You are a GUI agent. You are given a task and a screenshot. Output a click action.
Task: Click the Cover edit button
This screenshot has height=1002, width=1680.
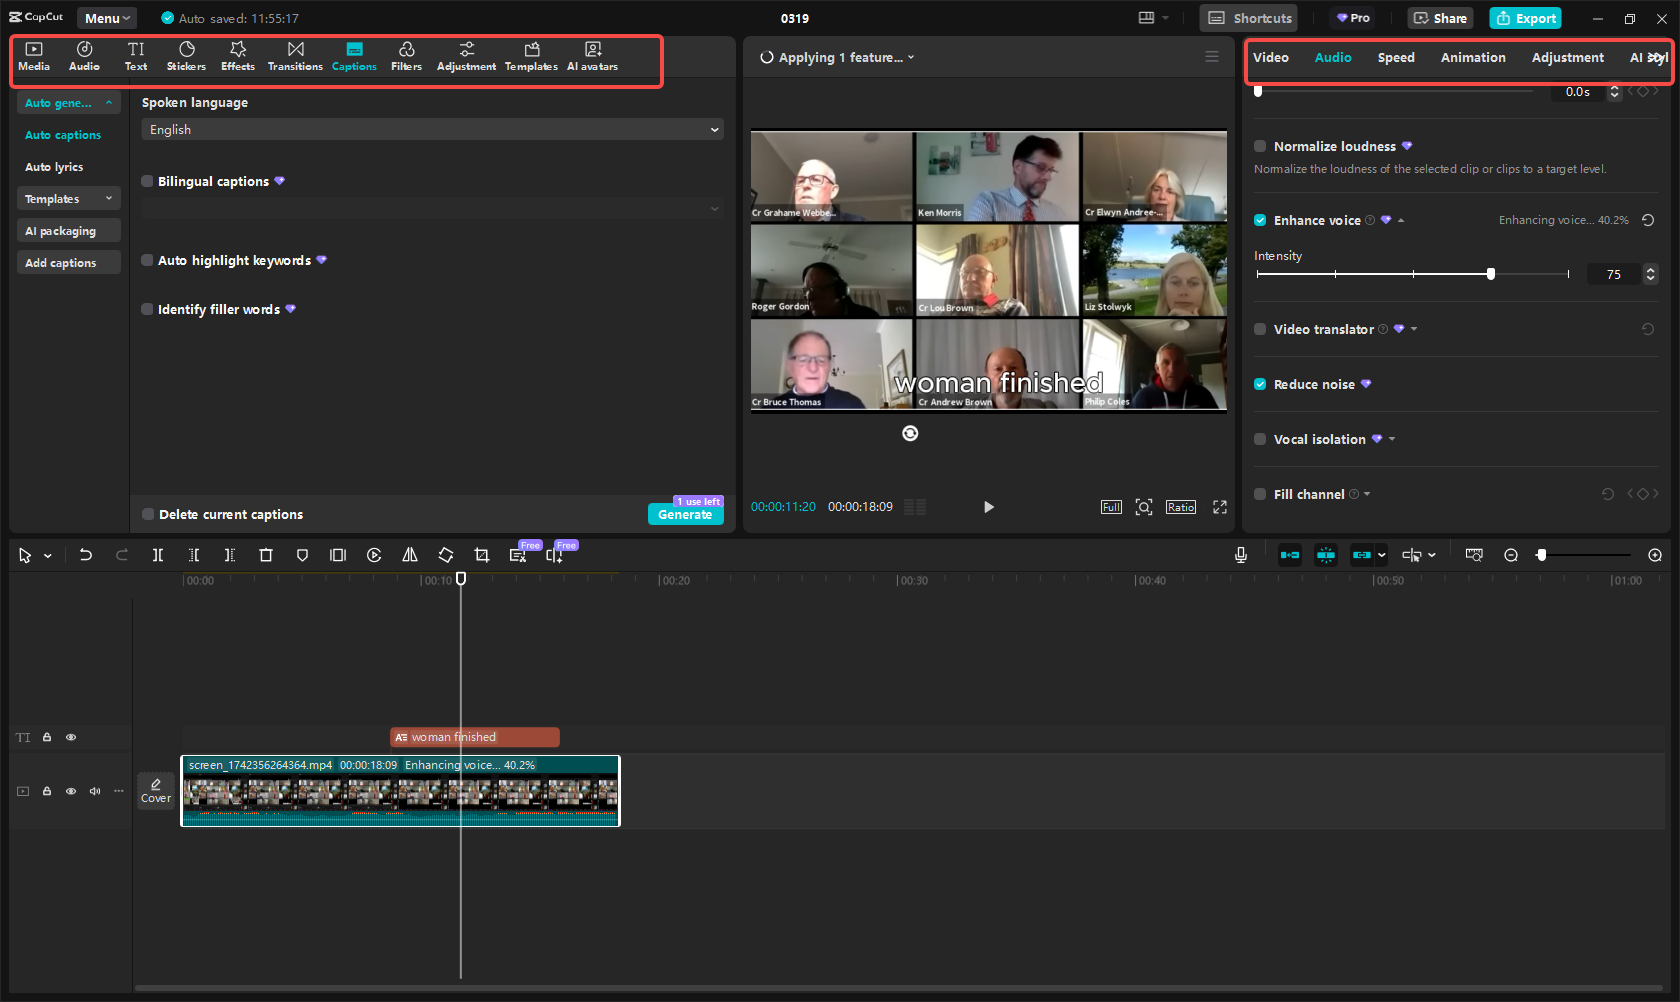point(156,790)
